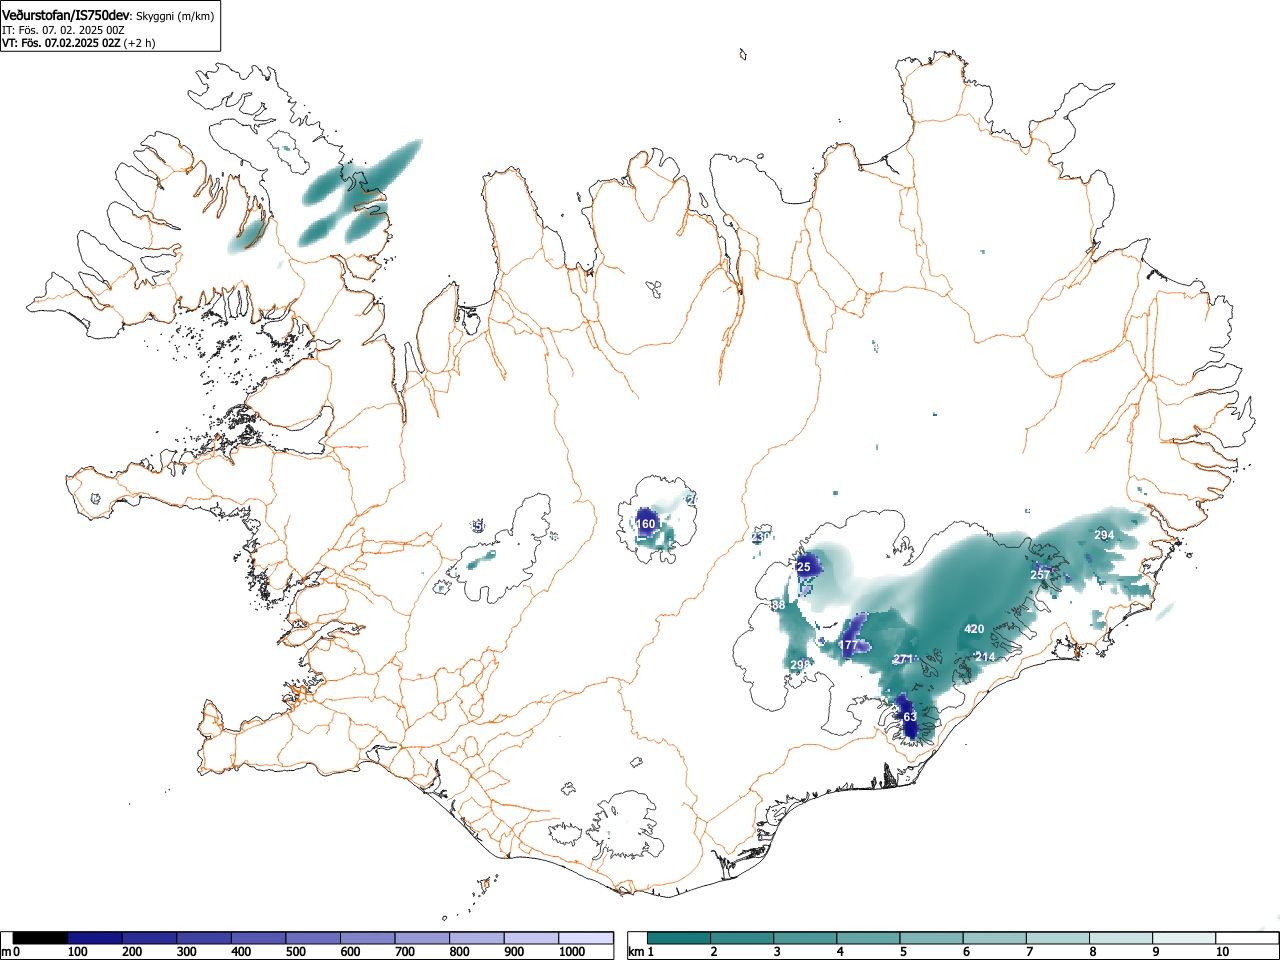Click the visibility value '63' near the south coast
Image resolution: width=1280 pixels, height=960 pixels.
coord(910,717)
